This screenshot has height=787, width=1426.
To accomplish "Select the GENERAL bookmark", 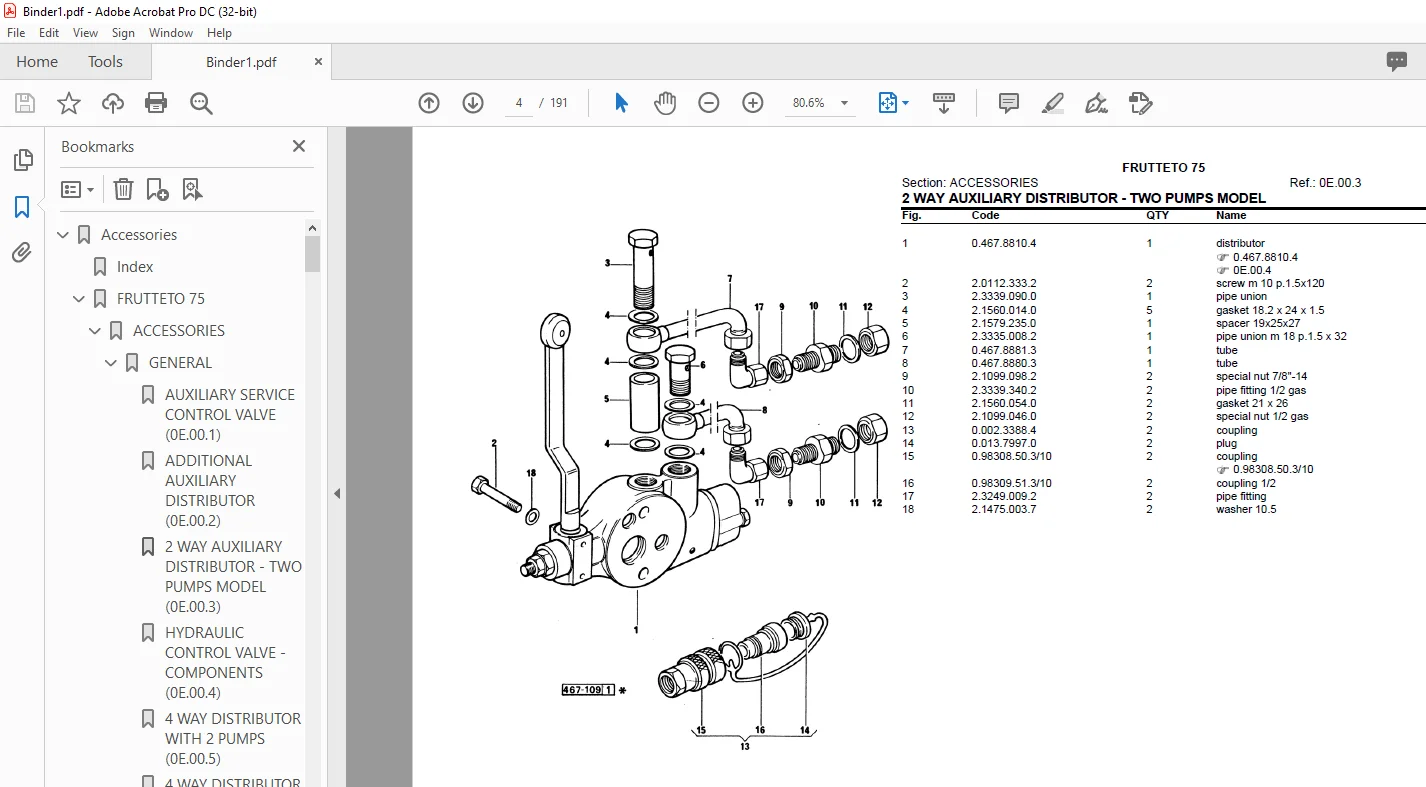I will 180,363.
